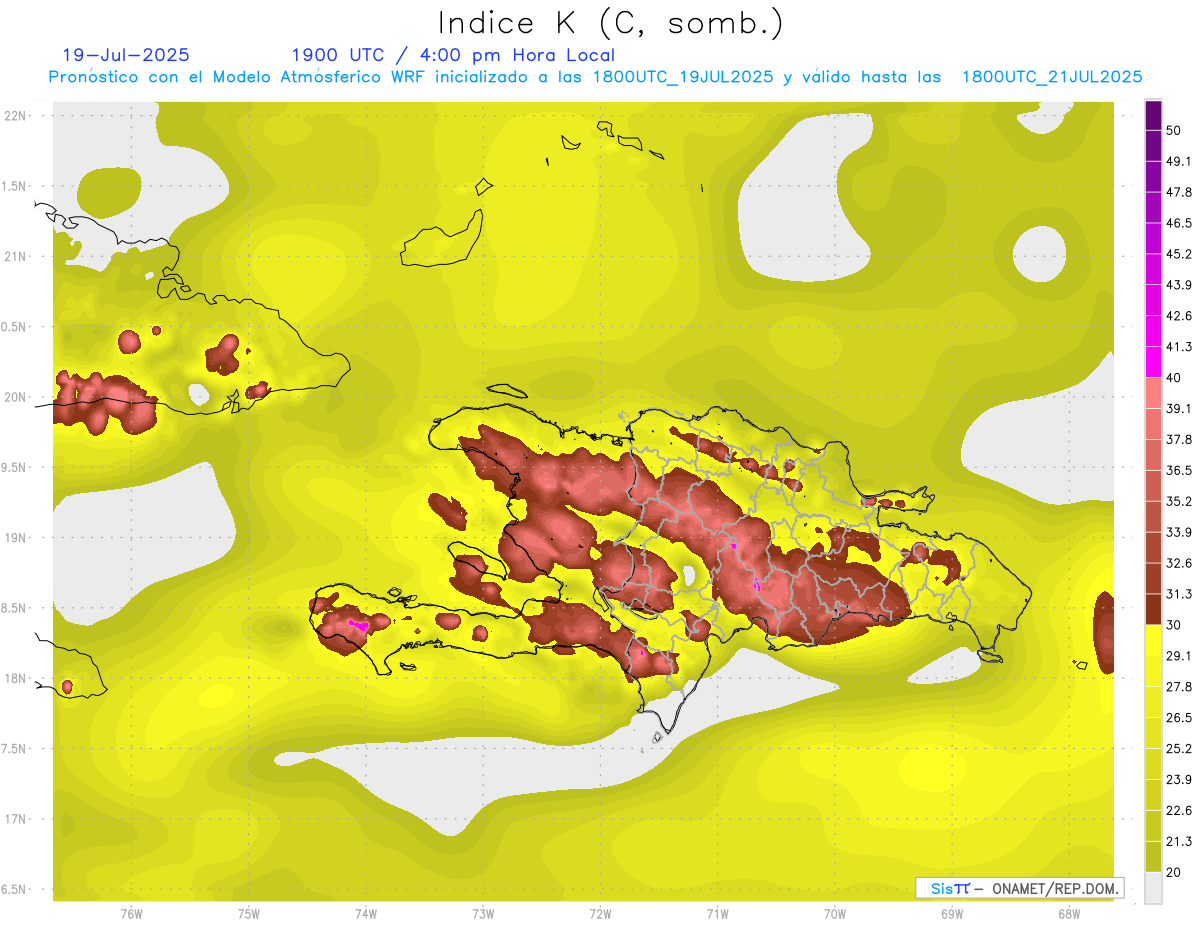Click the colorbar value "33.9"

[1179, 532]
